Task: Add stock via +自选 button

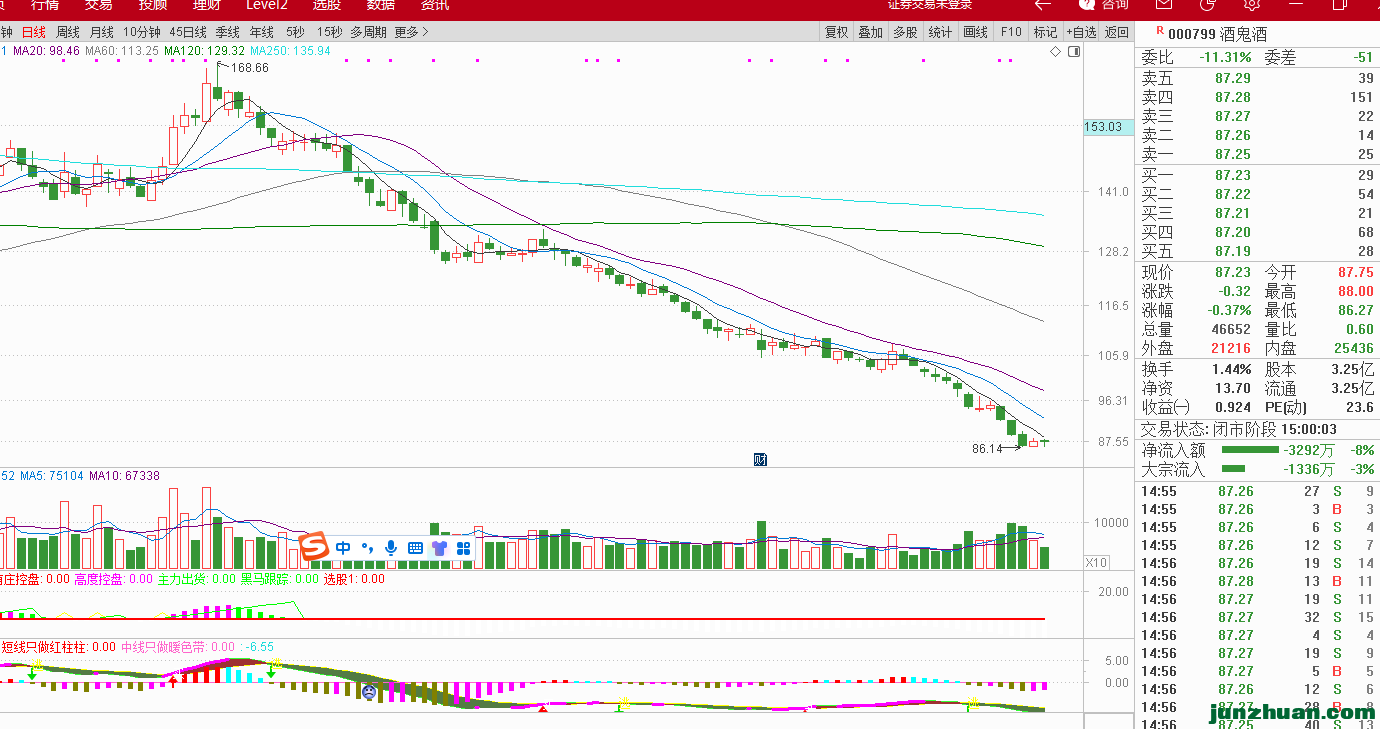Action: tap(1081, 32)
